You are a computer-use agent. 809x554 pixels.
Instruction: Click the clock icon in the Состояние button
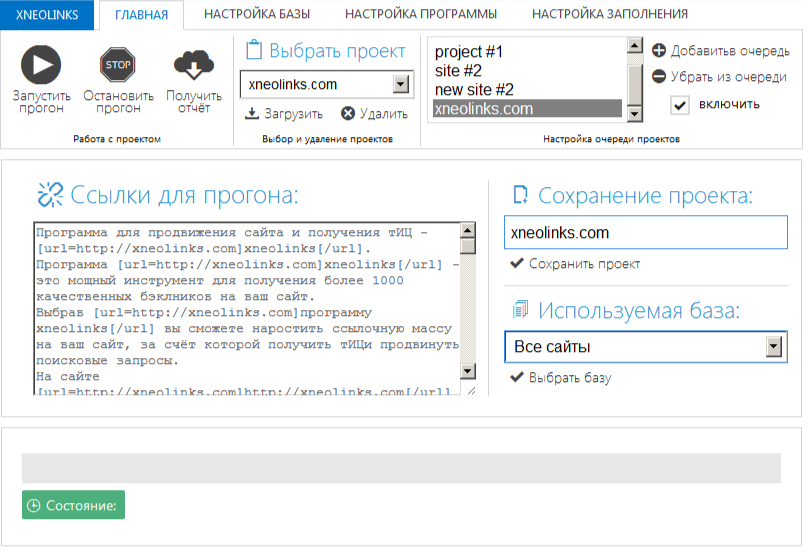click(34, 505)
